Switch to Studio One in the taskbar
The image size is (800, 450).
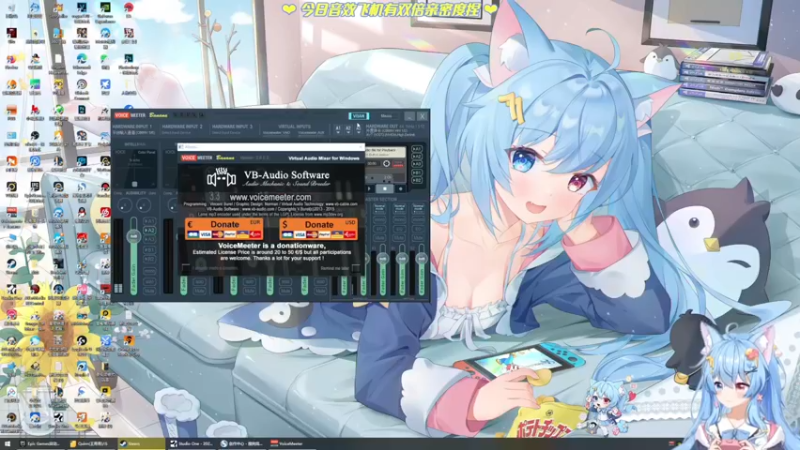(192, 444)
